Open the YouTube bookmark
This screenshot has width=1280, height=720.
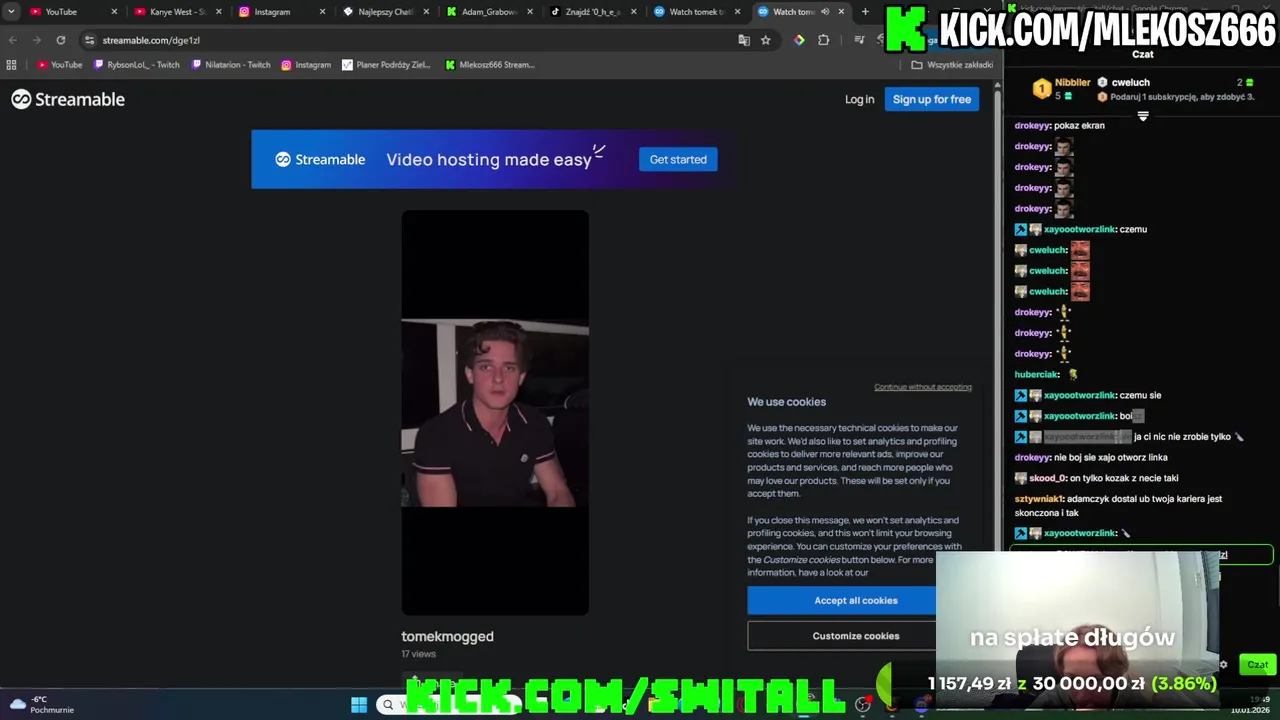pos(59,65)
